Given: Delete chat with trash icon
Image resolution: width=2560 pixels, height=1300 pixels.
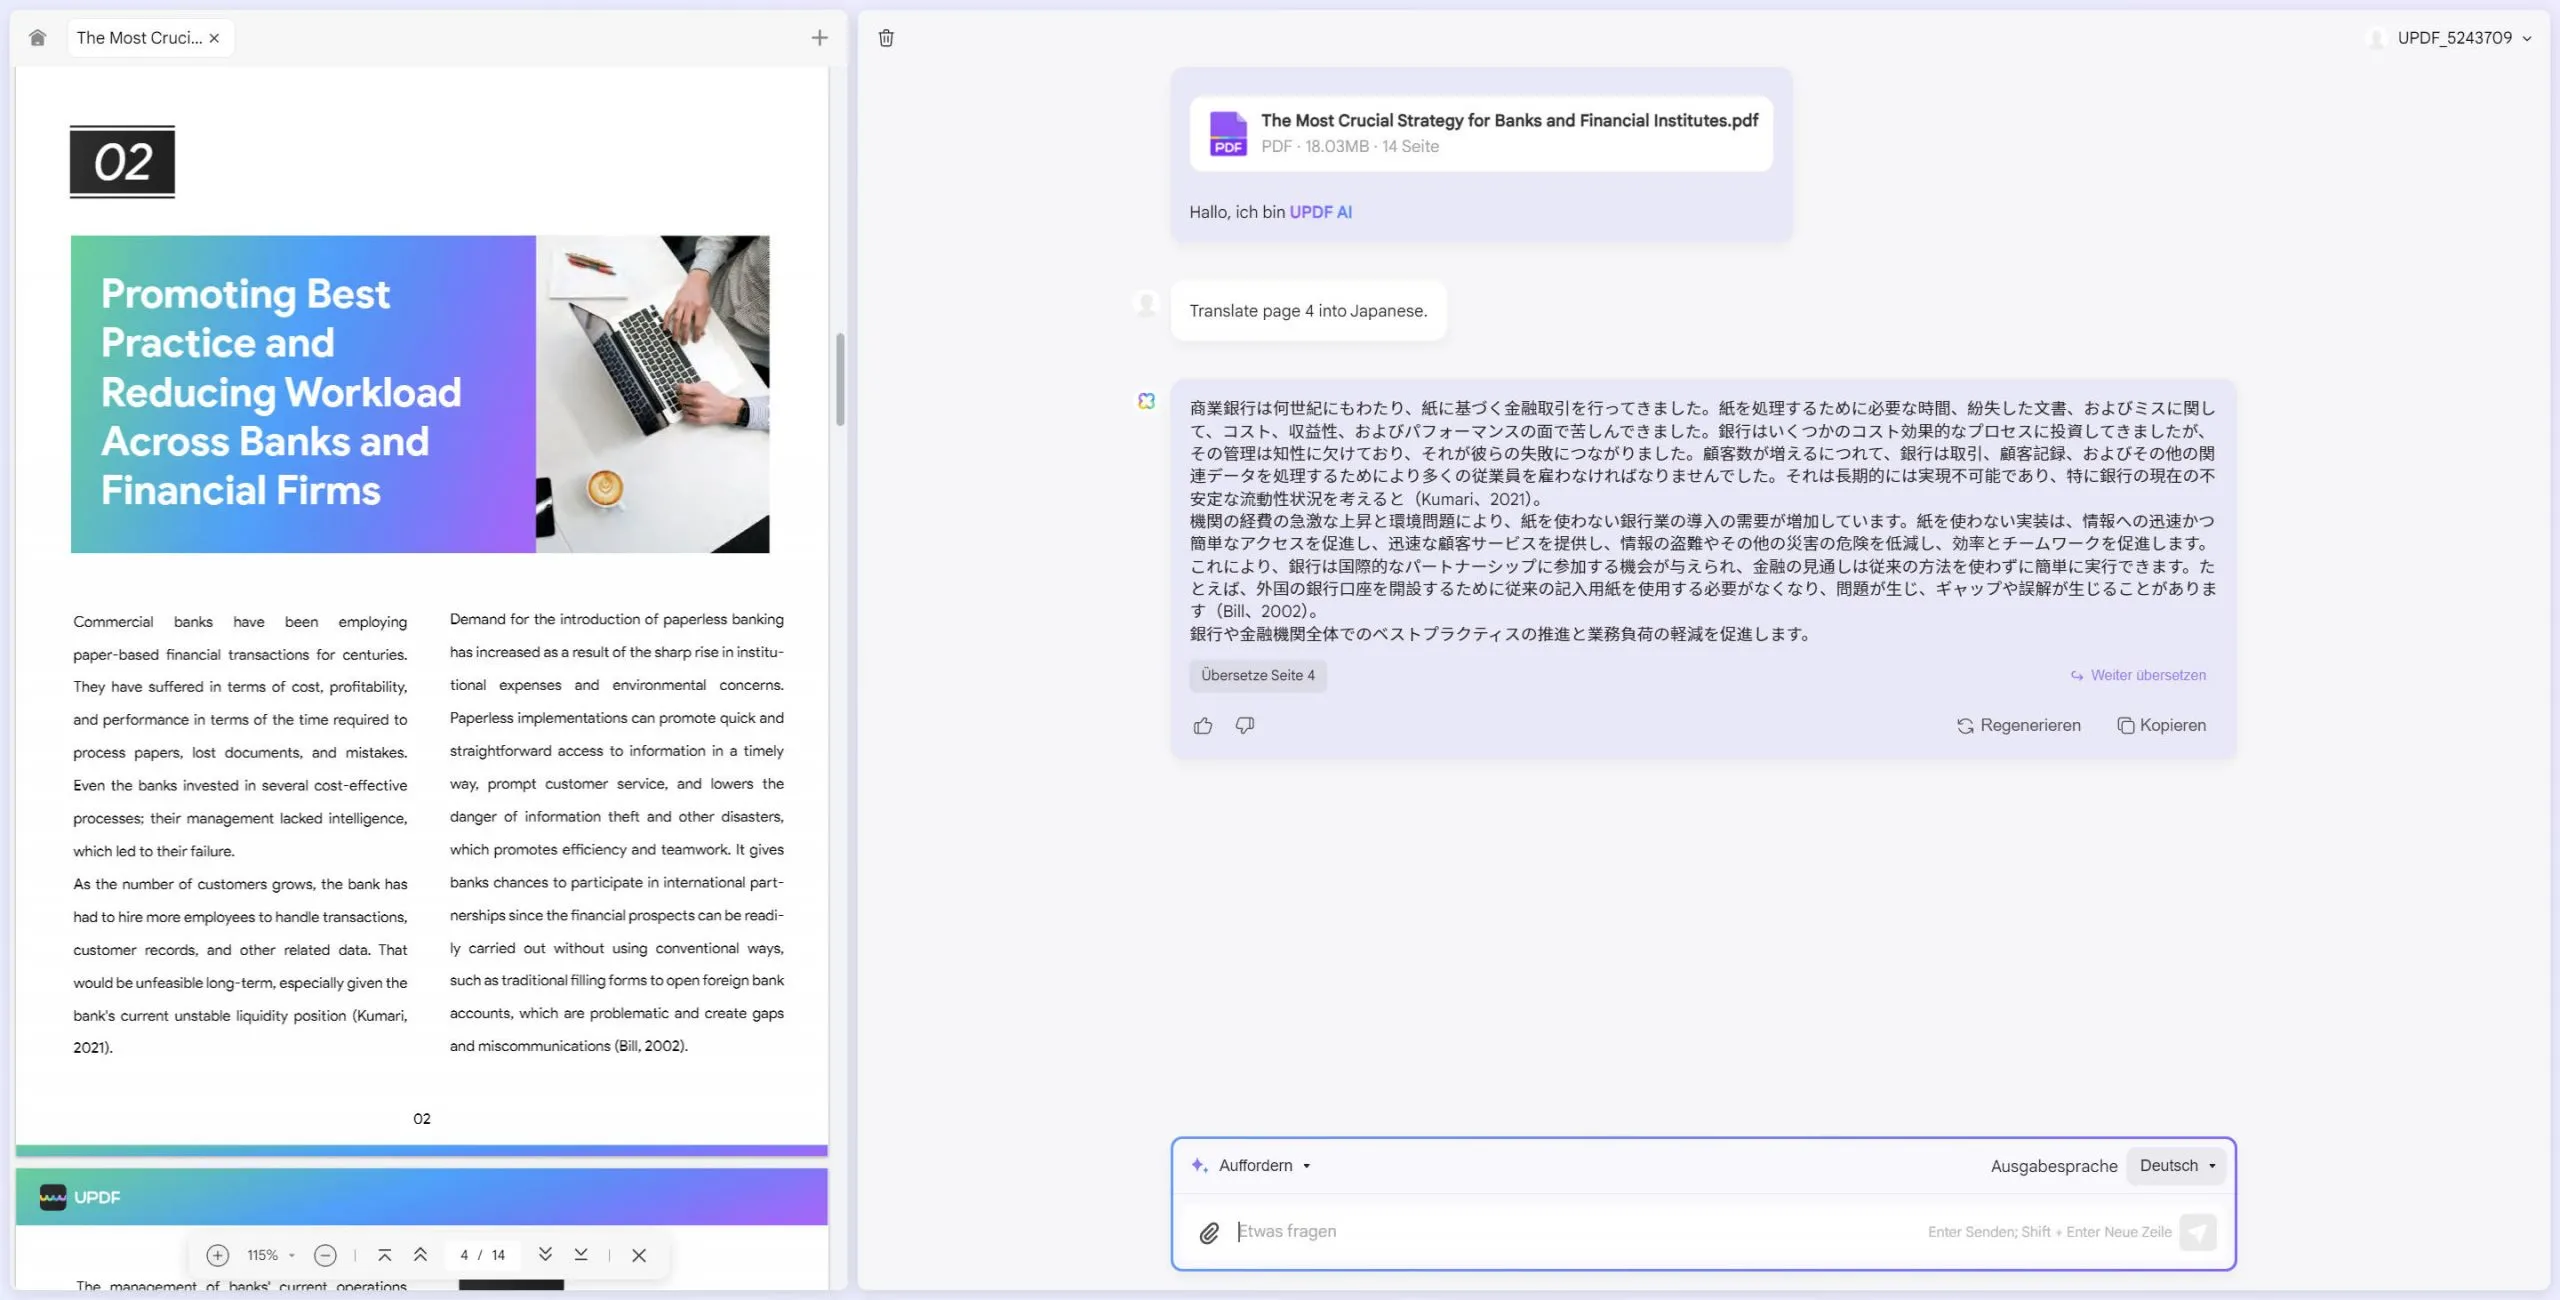Looking at the screenshot, I should [886, 38].
